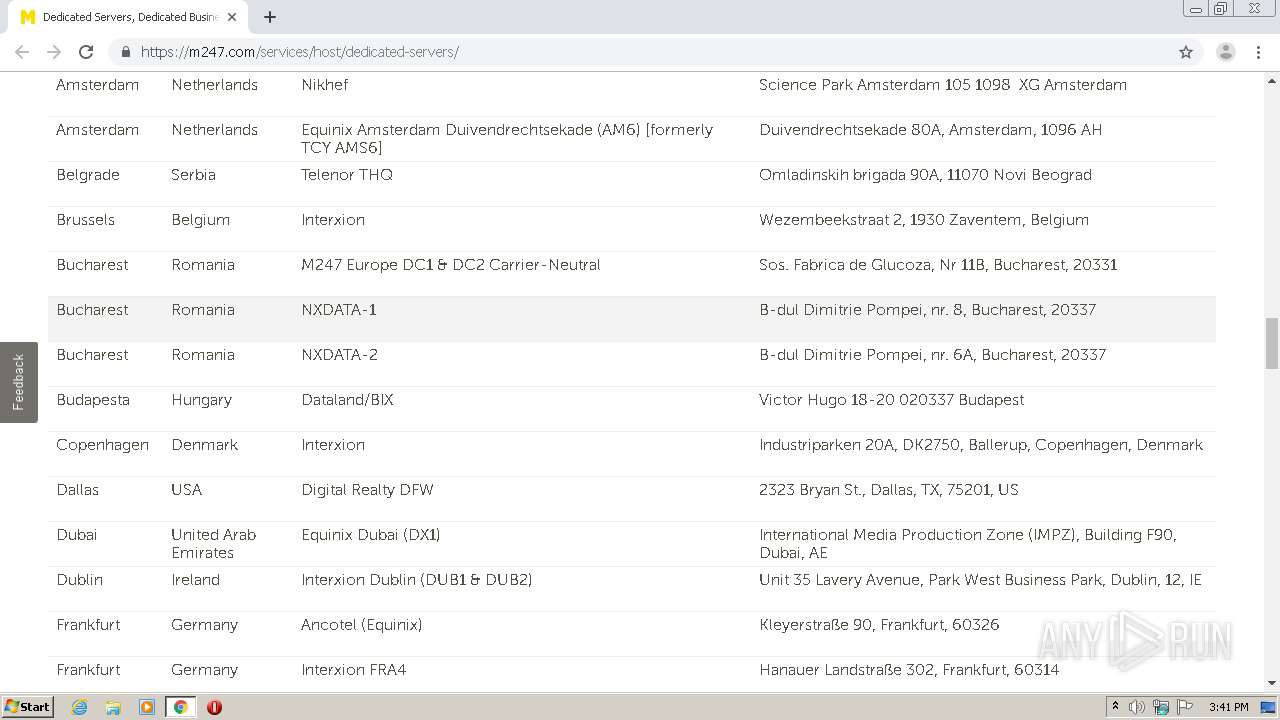Open the Chrome profile avatar
1280x720 pixels.
click(x=1225, y=52)
